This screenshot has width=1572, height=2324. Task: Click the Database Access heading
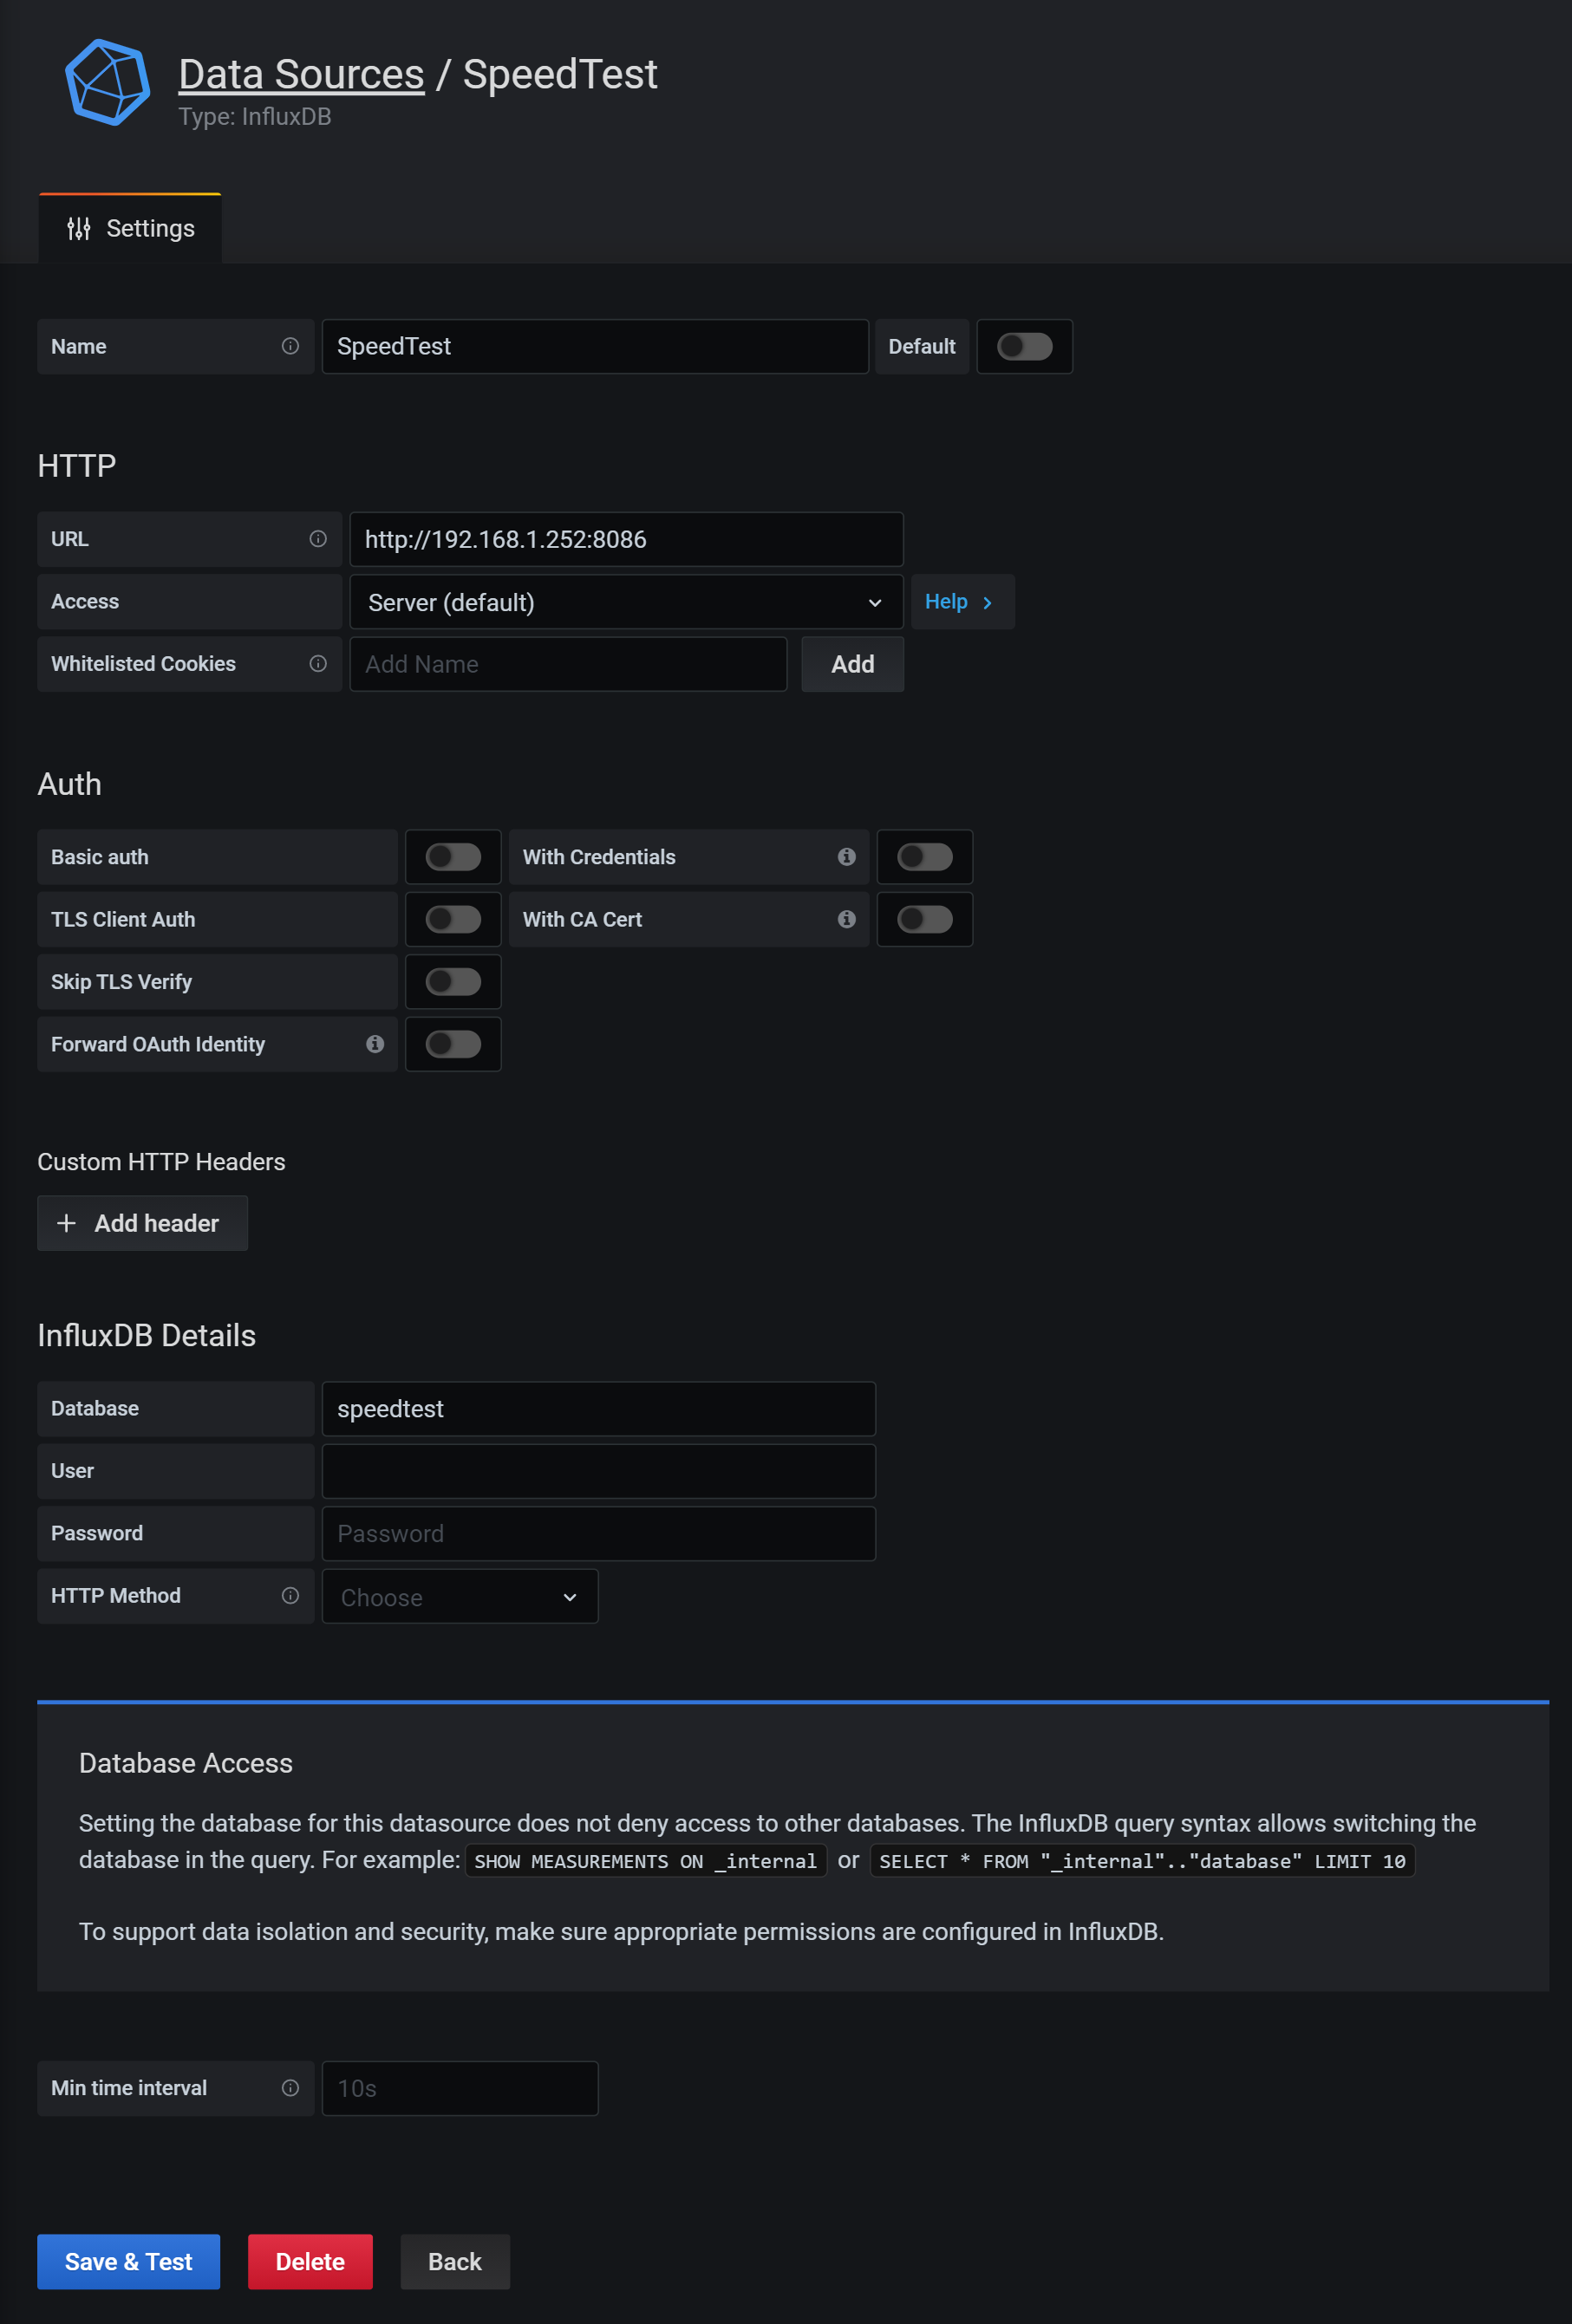click(186, 1763)
